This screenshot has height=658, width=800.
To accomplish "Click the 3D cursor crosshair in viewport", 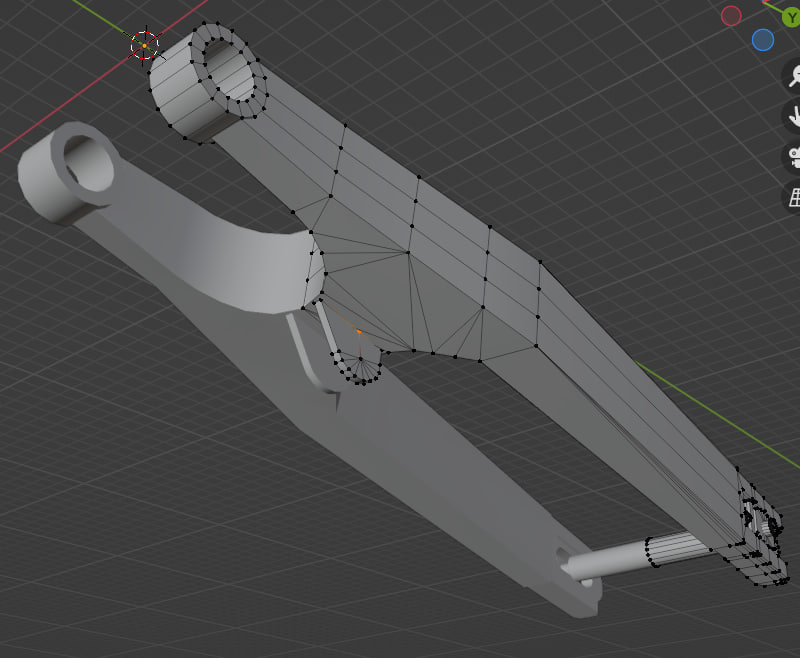I will pos(145,45).
